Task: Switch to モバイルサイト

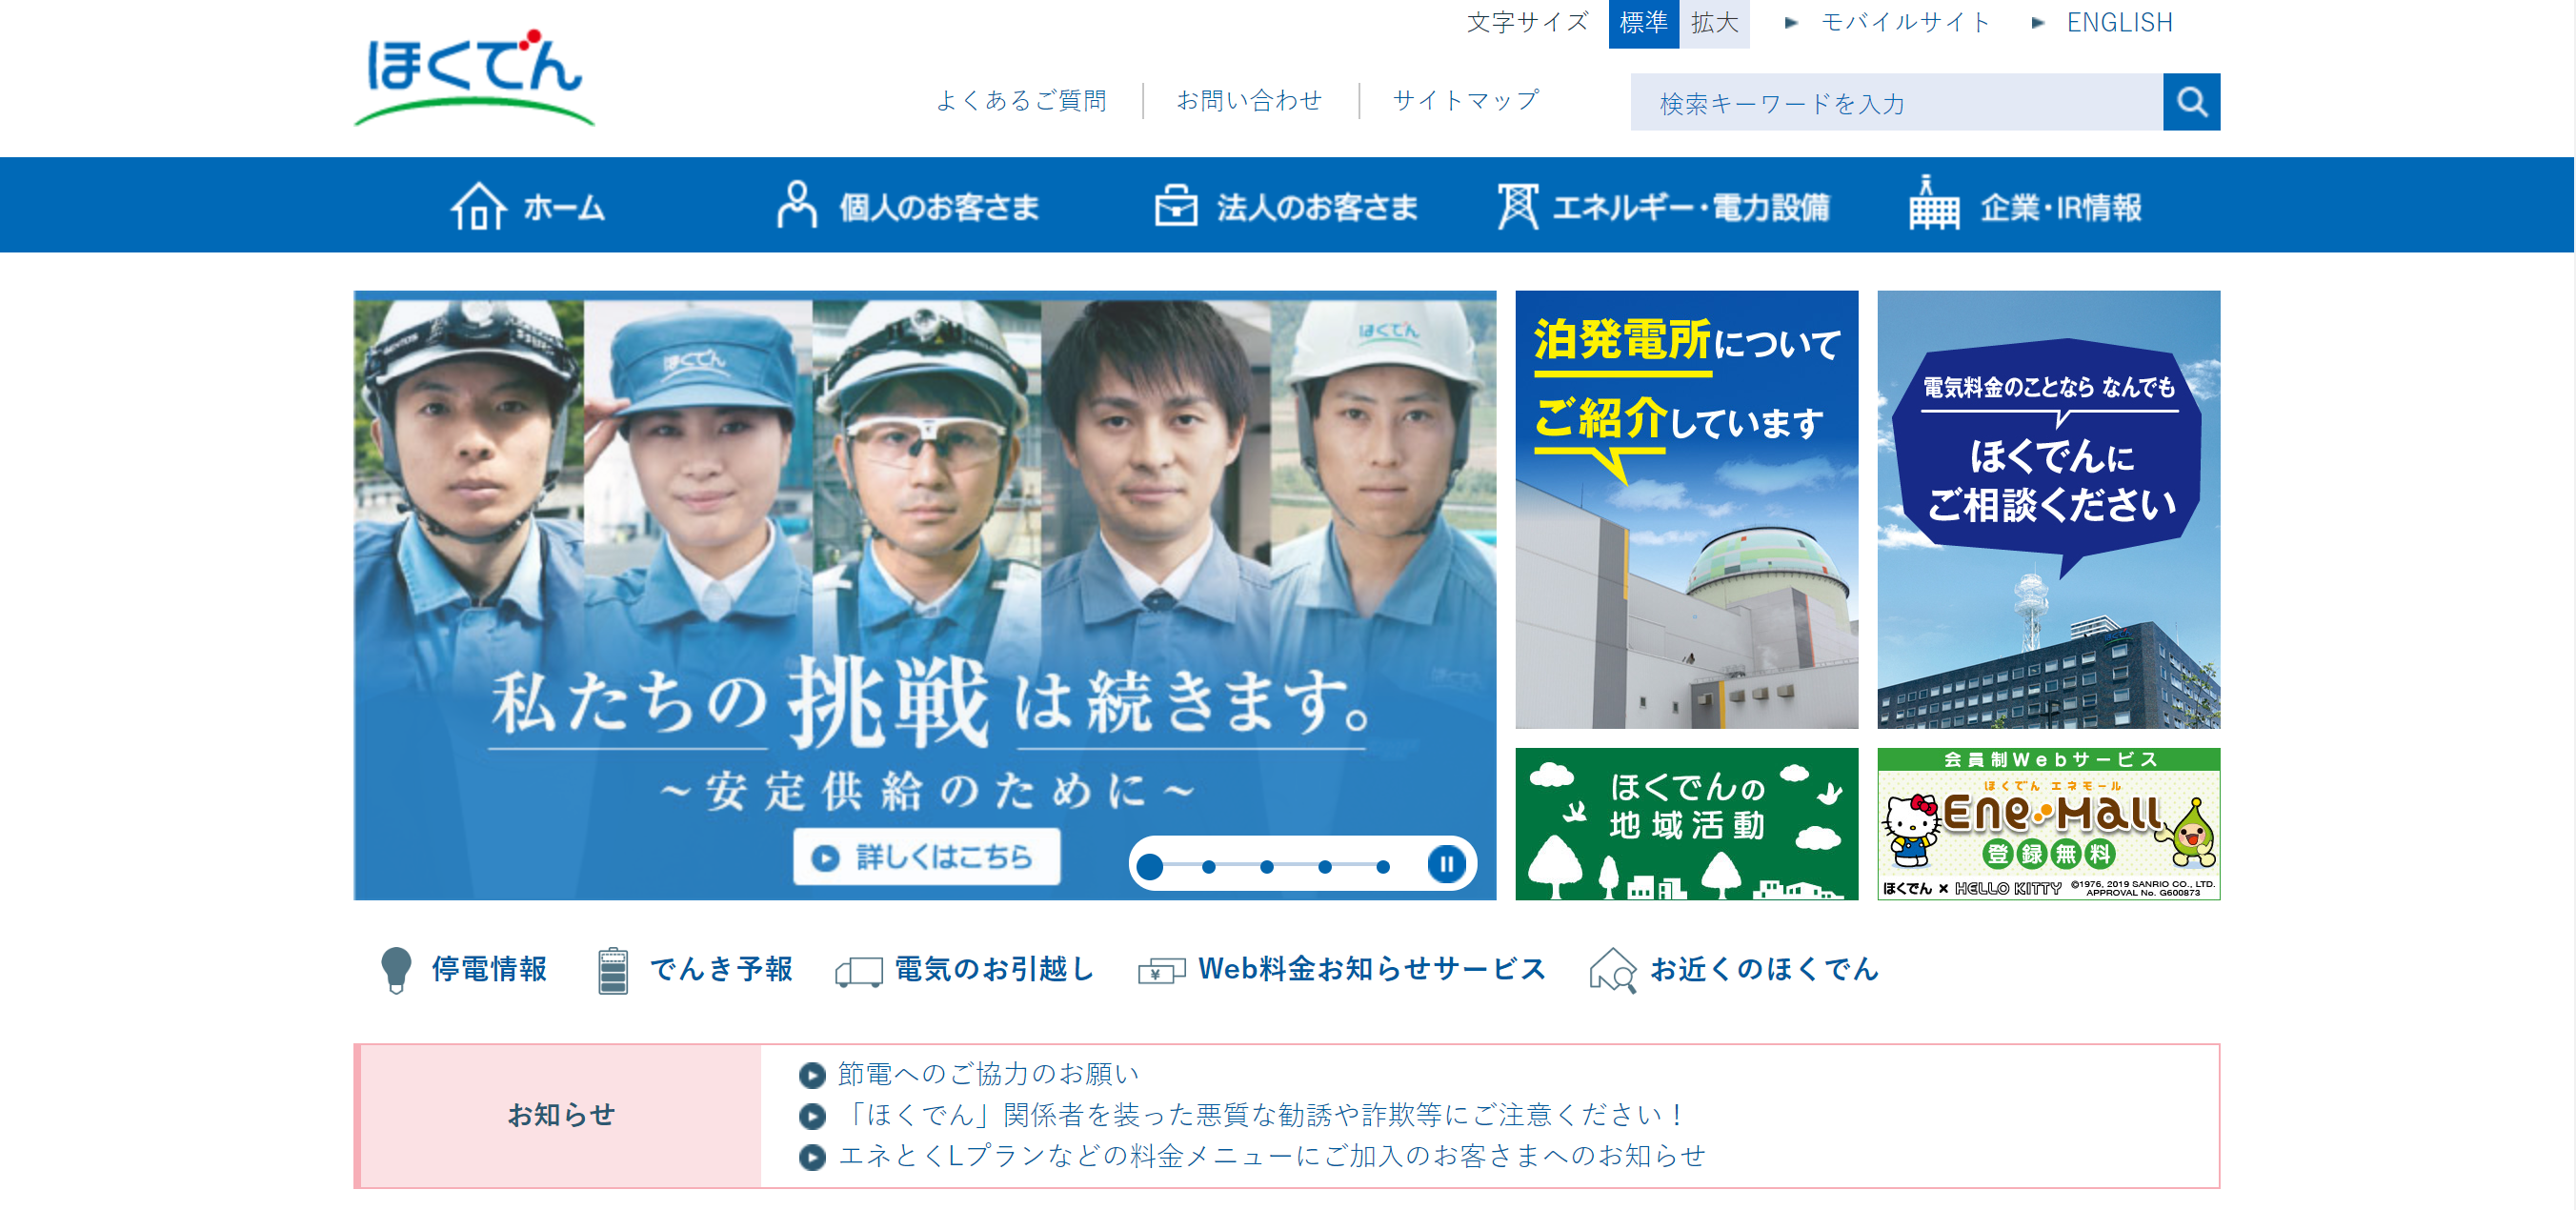Action: pos(1906,22)
